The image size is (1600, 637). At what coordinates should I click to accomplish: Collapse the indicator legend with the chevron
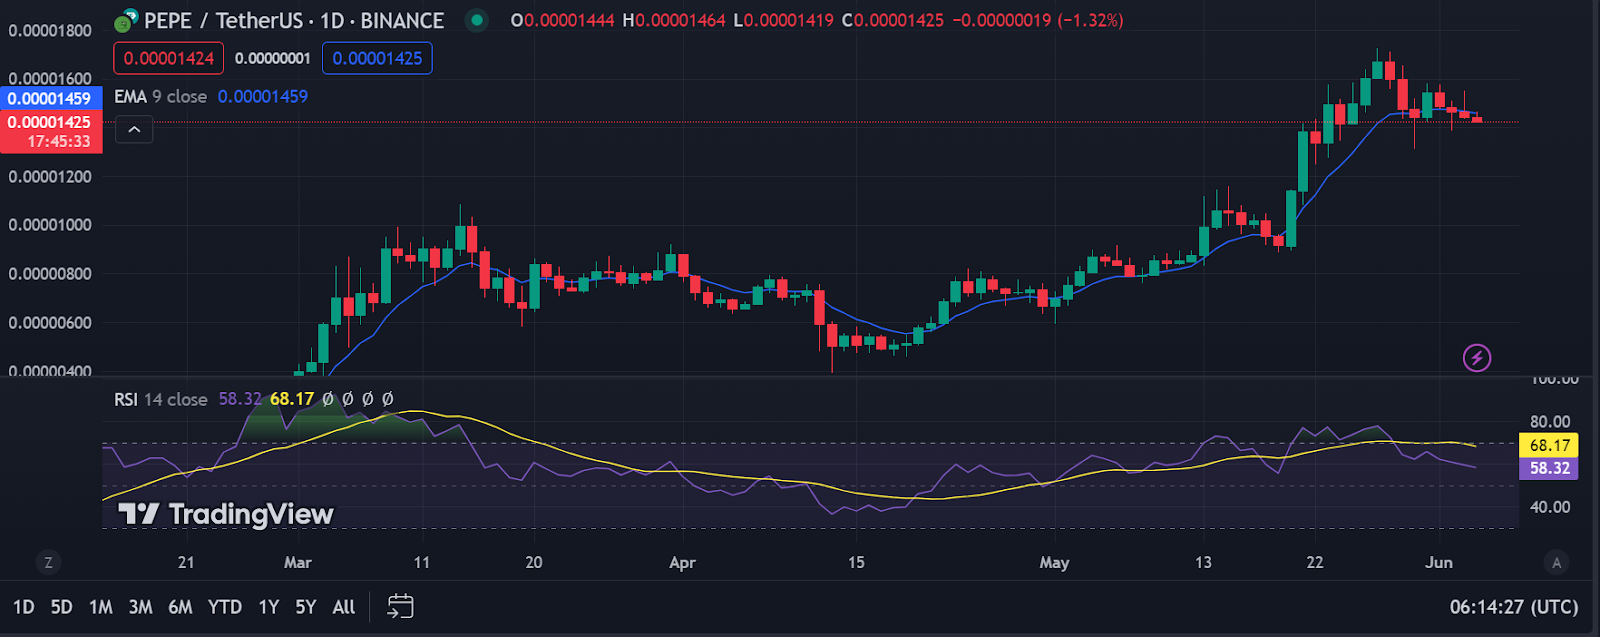tap(134, 129)
